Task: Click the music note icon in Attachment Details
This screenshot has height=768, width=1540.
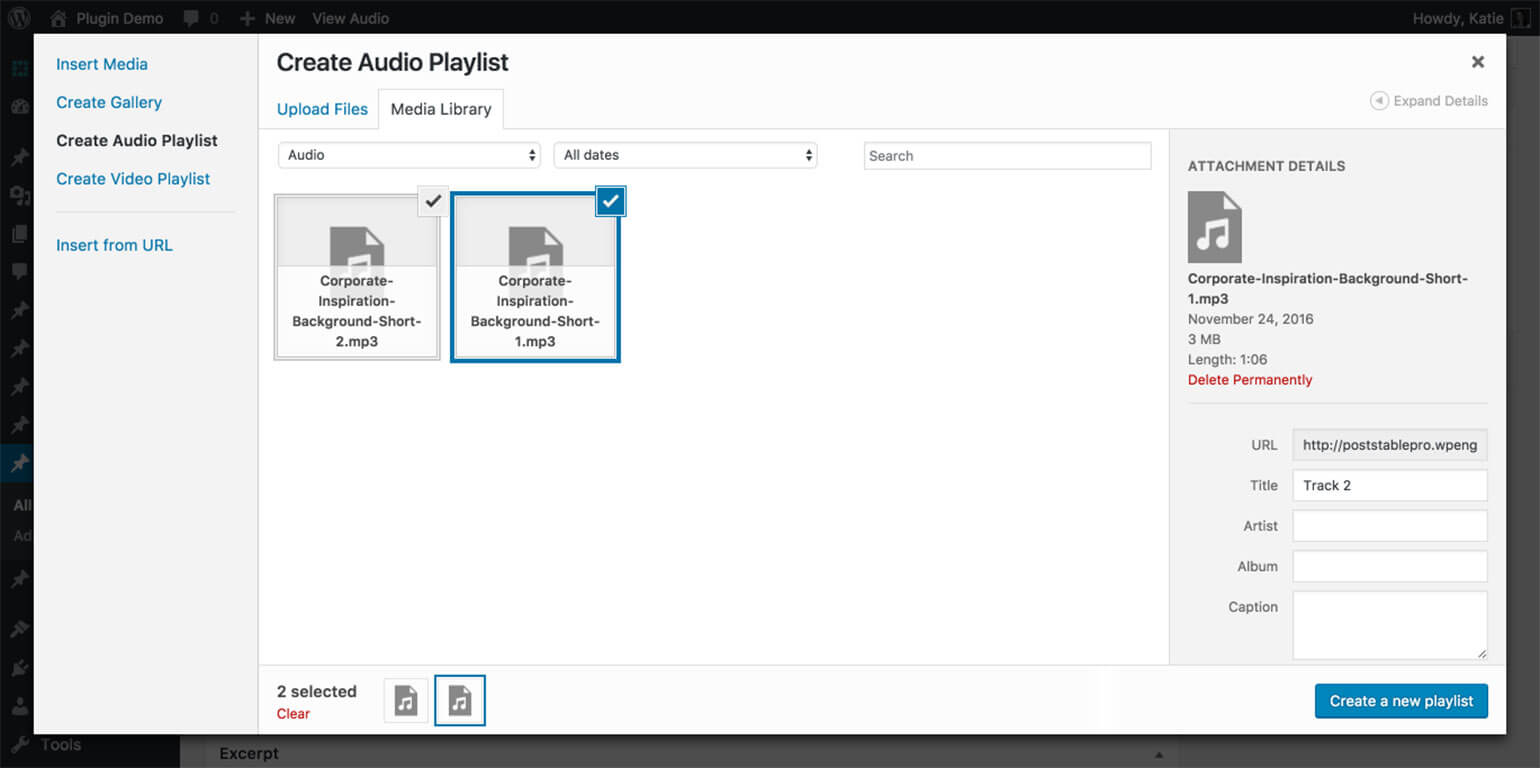Action: click(1215, 226)
